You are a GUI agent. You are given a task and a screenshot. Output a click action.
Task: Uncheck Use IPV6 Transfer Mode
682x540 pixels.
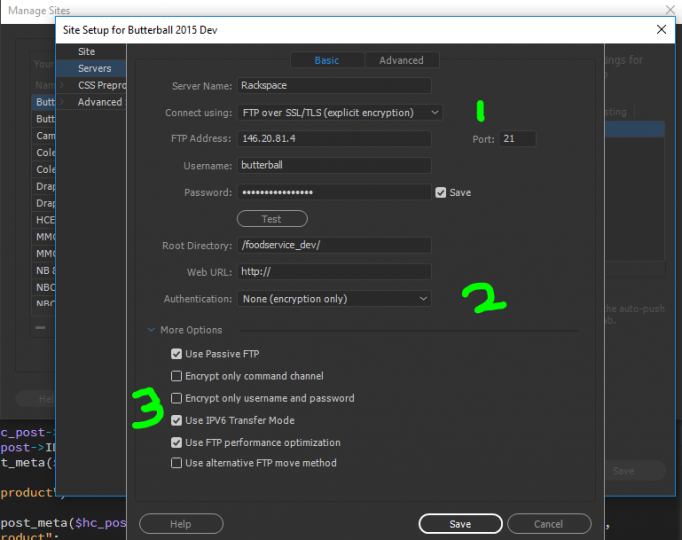pyautogui.click(x=177, y=420)
